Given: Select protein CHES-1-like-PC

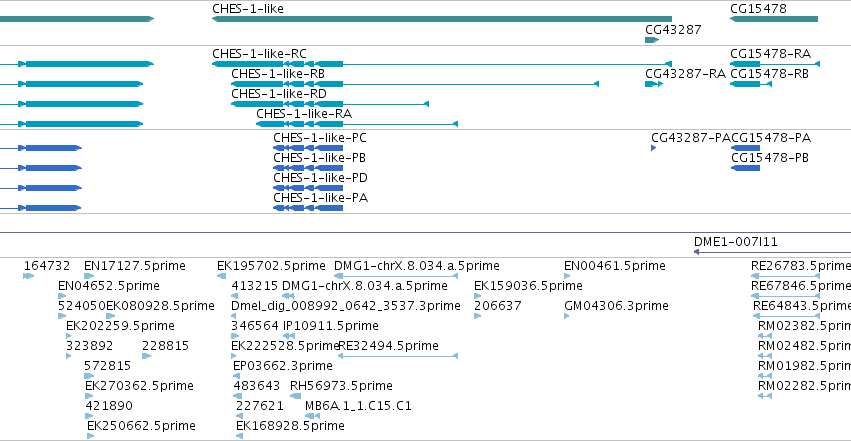Looking at the screenshot, I should 308,148.
